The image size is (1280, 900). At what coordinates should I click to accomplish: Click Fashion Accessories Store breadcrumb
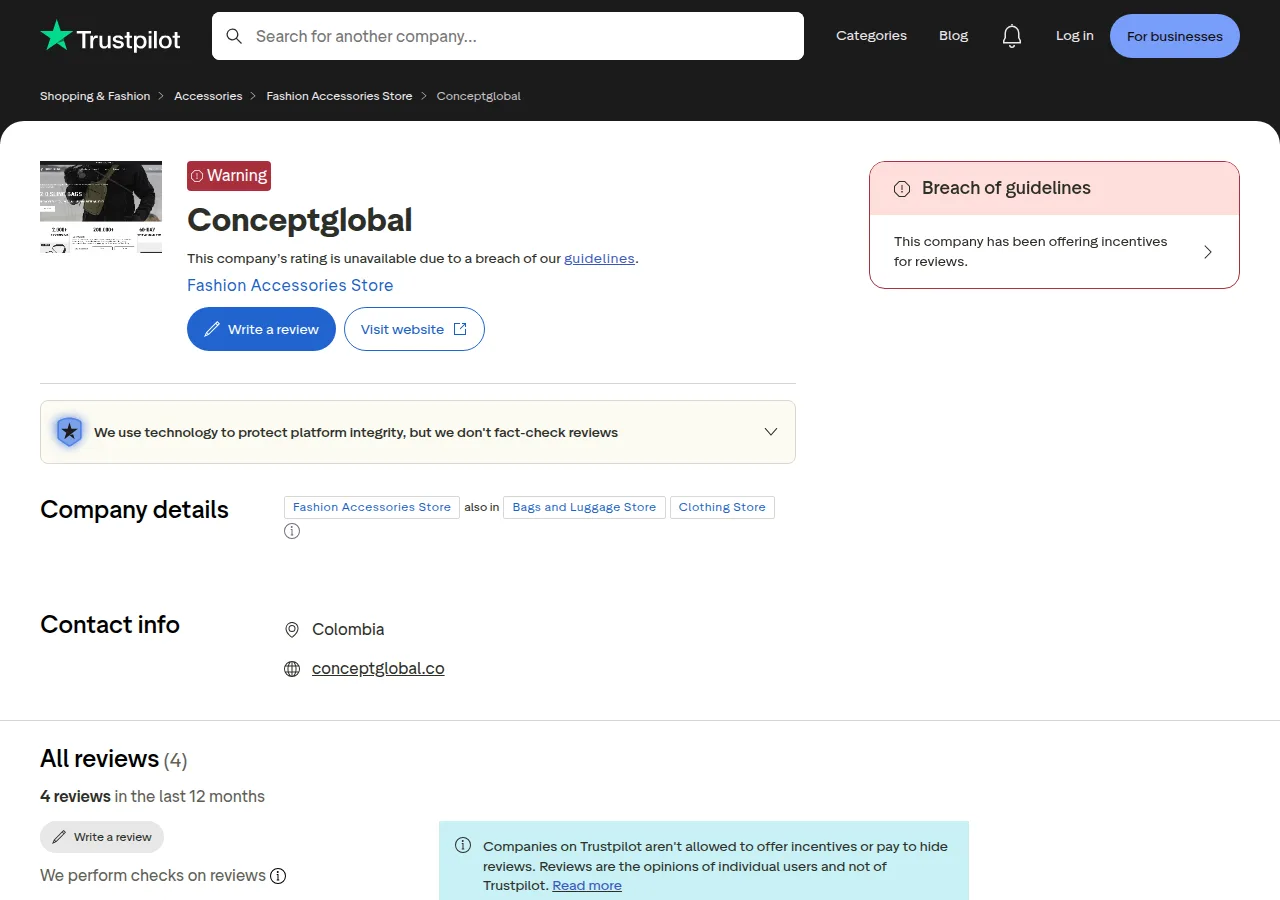(339, 96)
